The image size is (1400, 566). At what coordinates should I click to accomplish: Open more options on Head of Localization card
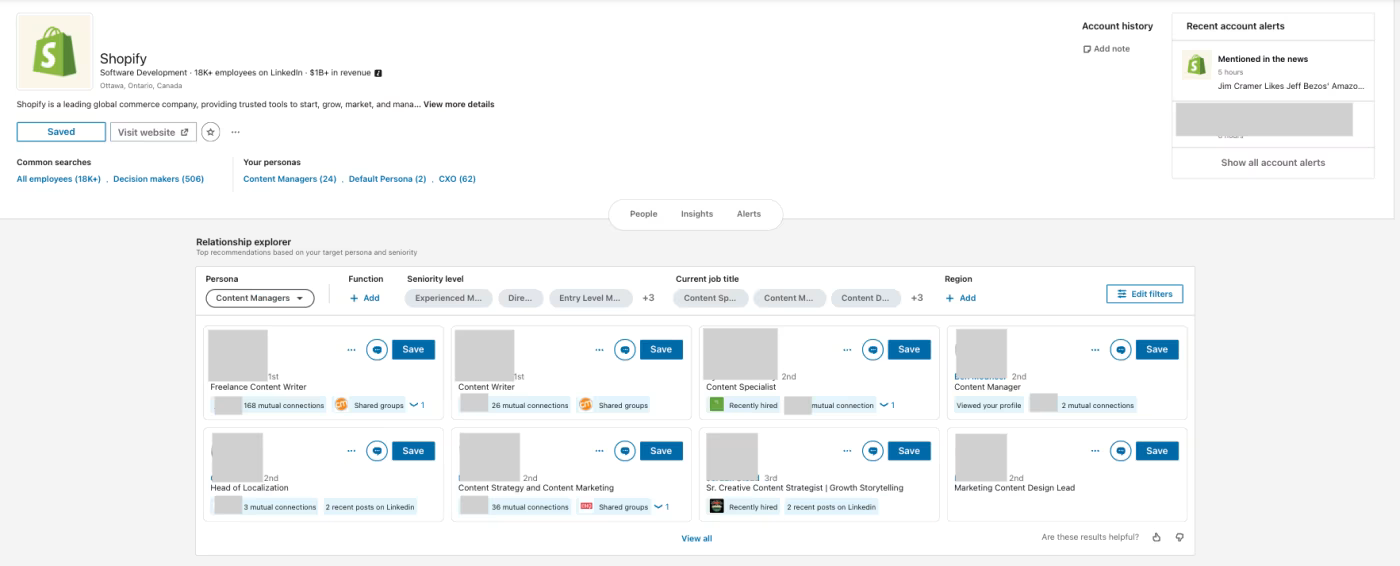351,451
